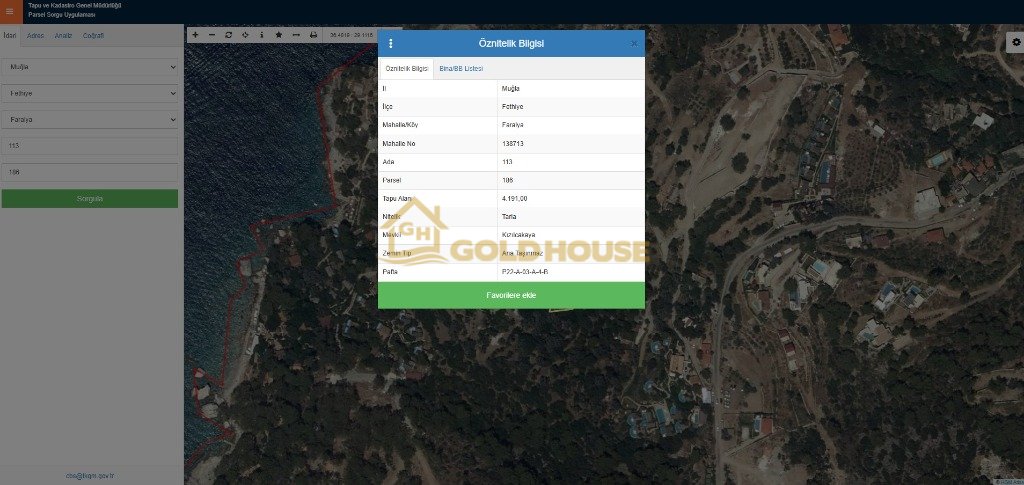Click the green Sorgula button
Viewport: 1024px width, 485px height.
coord(90,198)
